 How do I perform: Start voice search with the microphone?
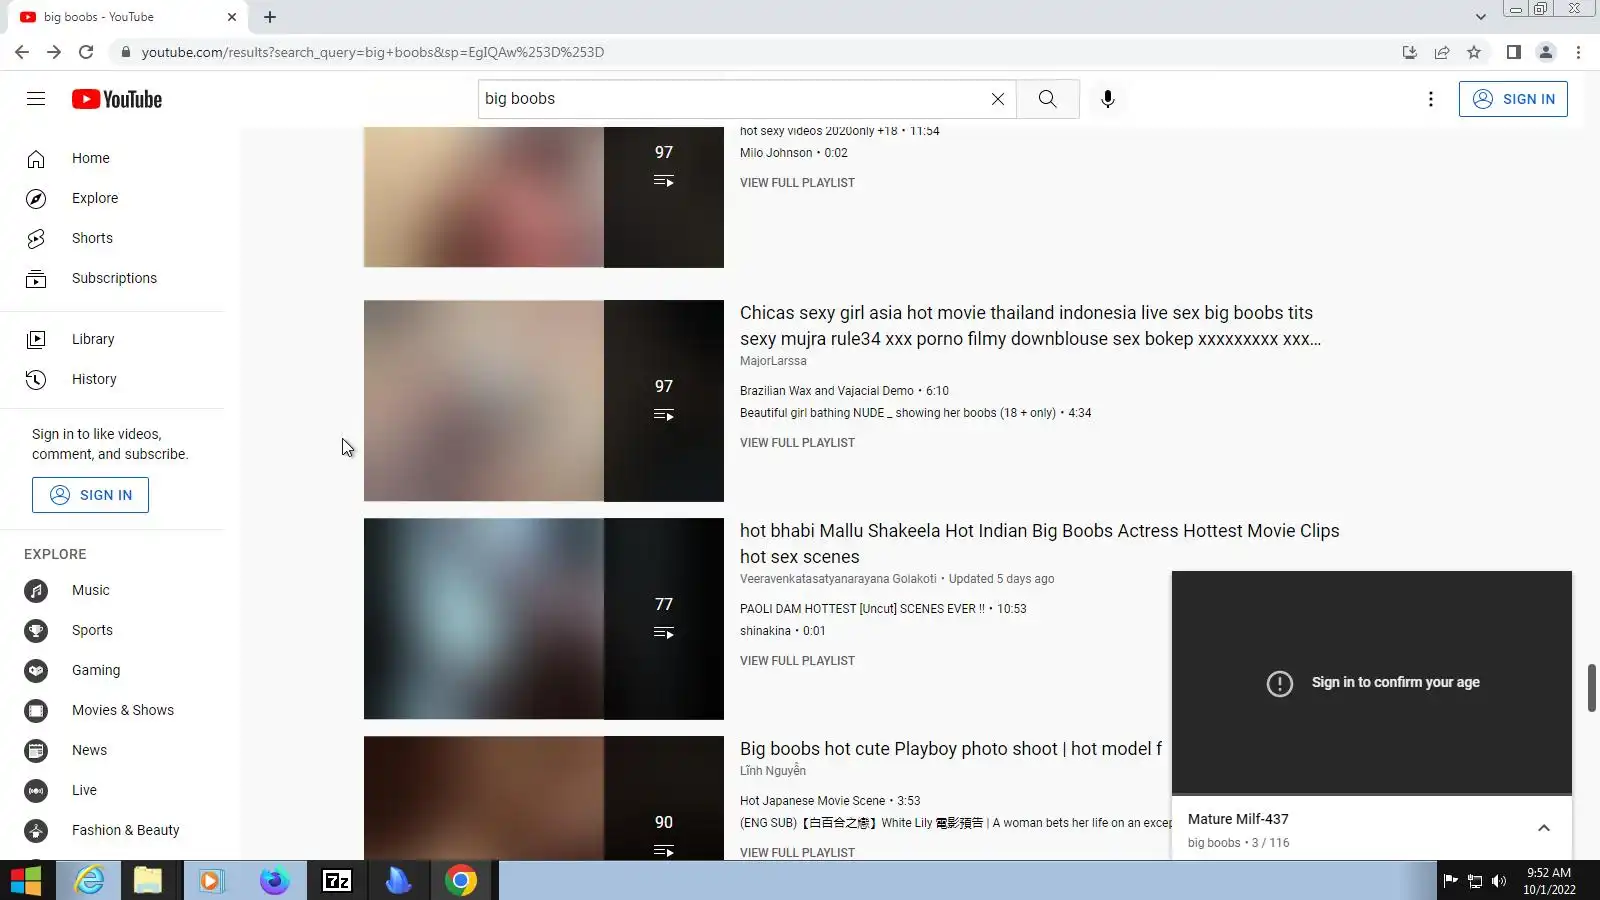click(x=1107, y=99)
